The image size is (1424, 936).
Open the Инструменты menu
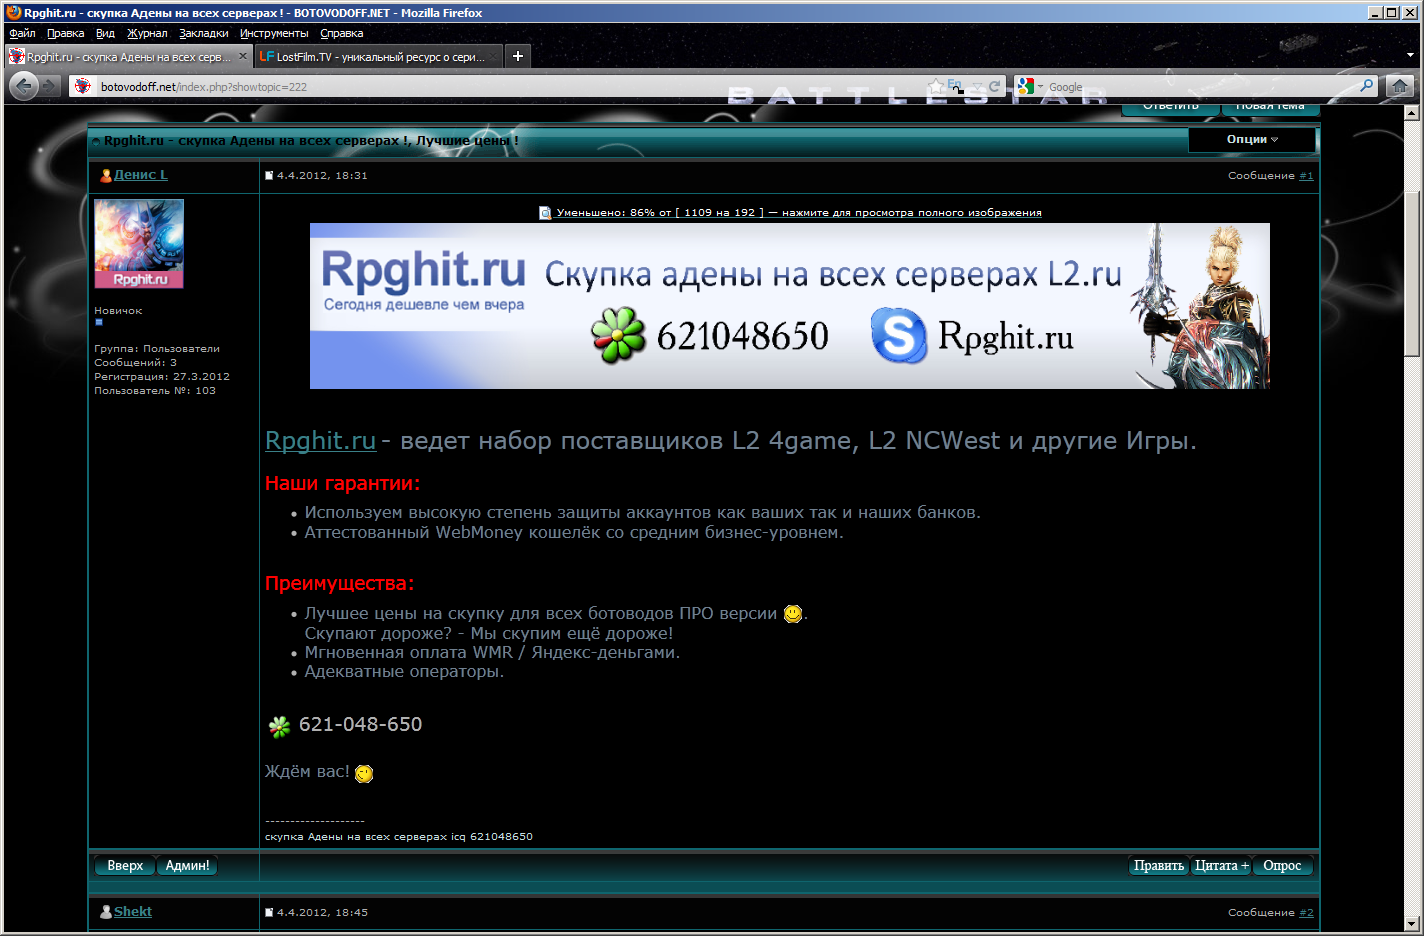(274, 33)
